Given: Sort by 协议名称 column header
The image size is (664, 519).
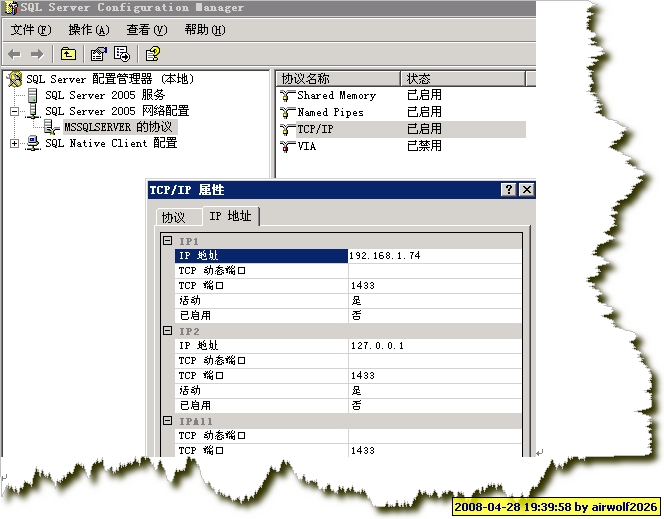Looking at the screenshot, I should [338, 79].
